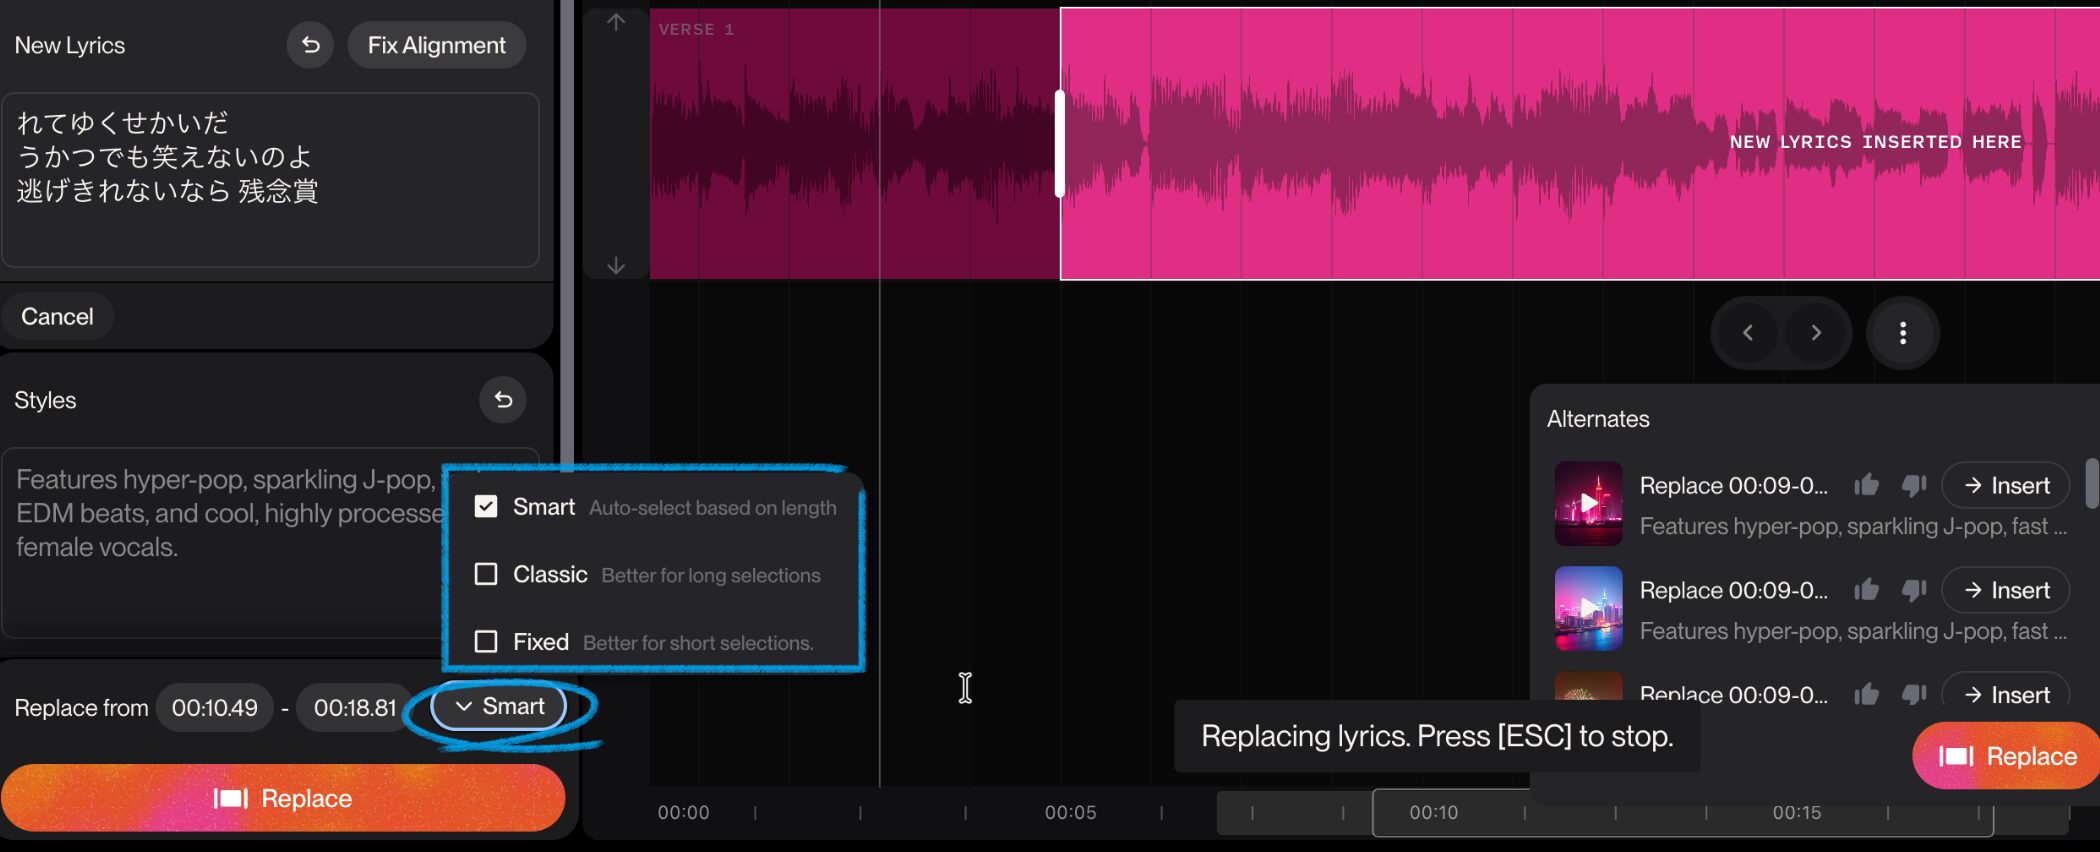The width and height of the screenshot is (2100, 852).
Task: Collapse the Smart mode dropdown
Action: tap(499, 707)
